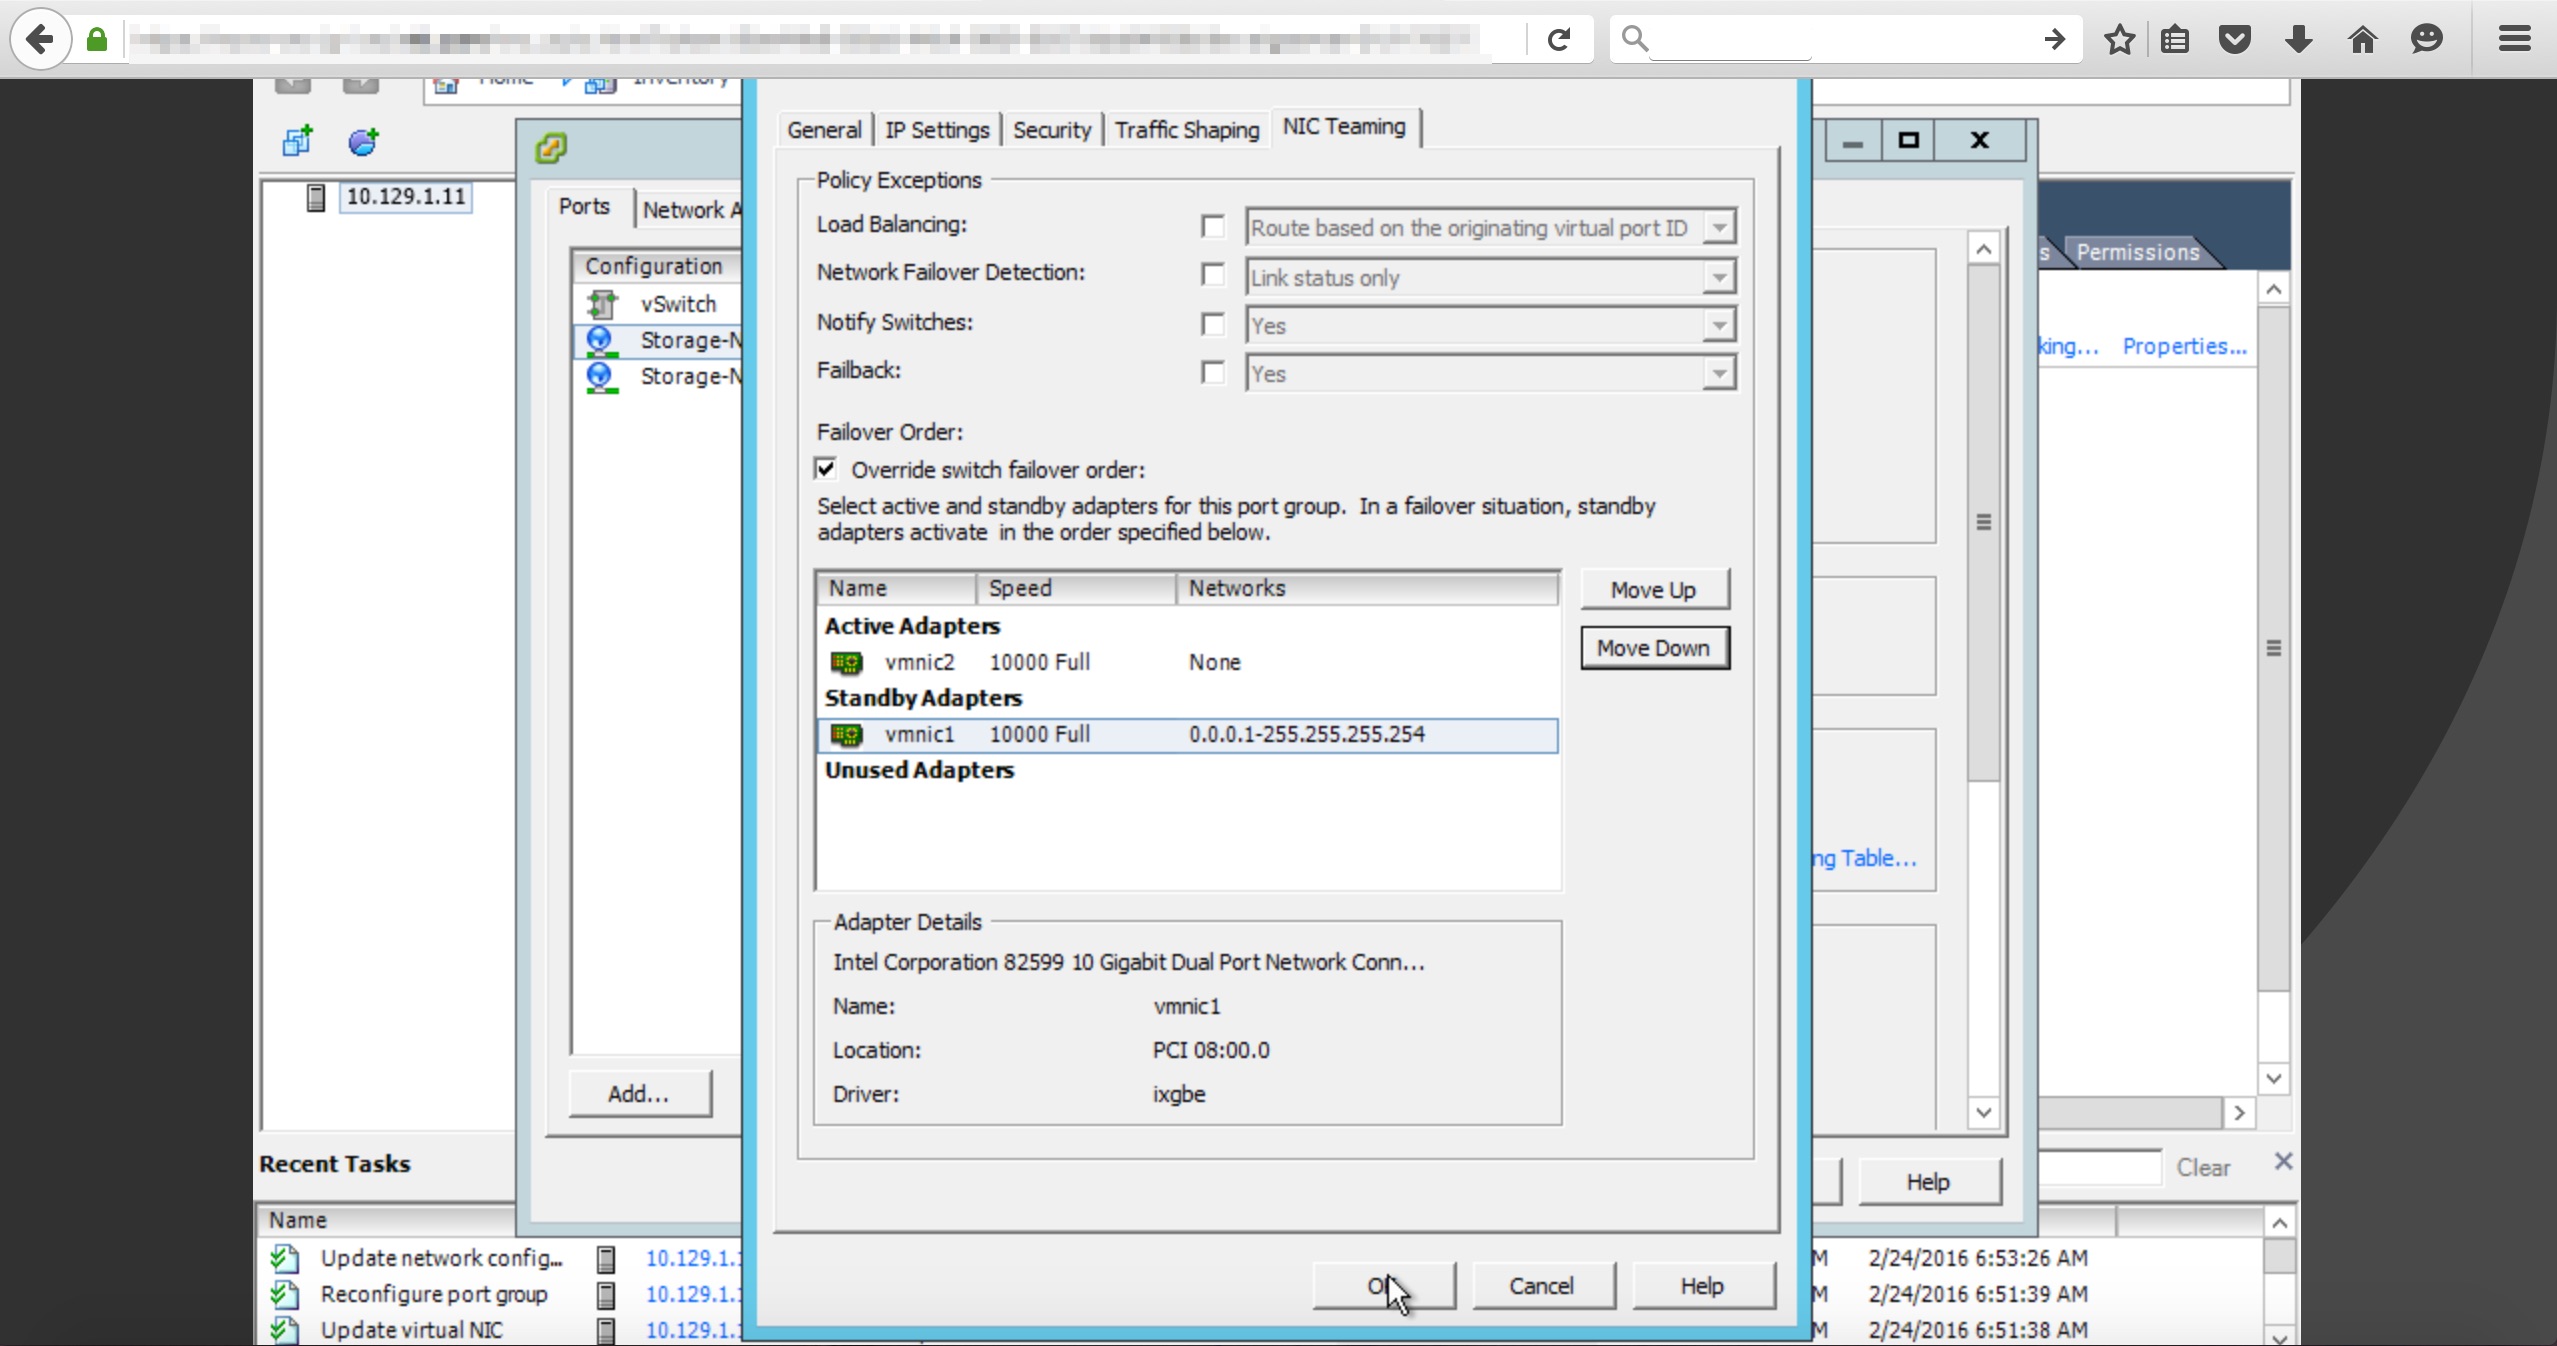Click the browser reload icon
Image resolution: width=2557 pixels, height=1346 pixels.
coord(1558,39)
